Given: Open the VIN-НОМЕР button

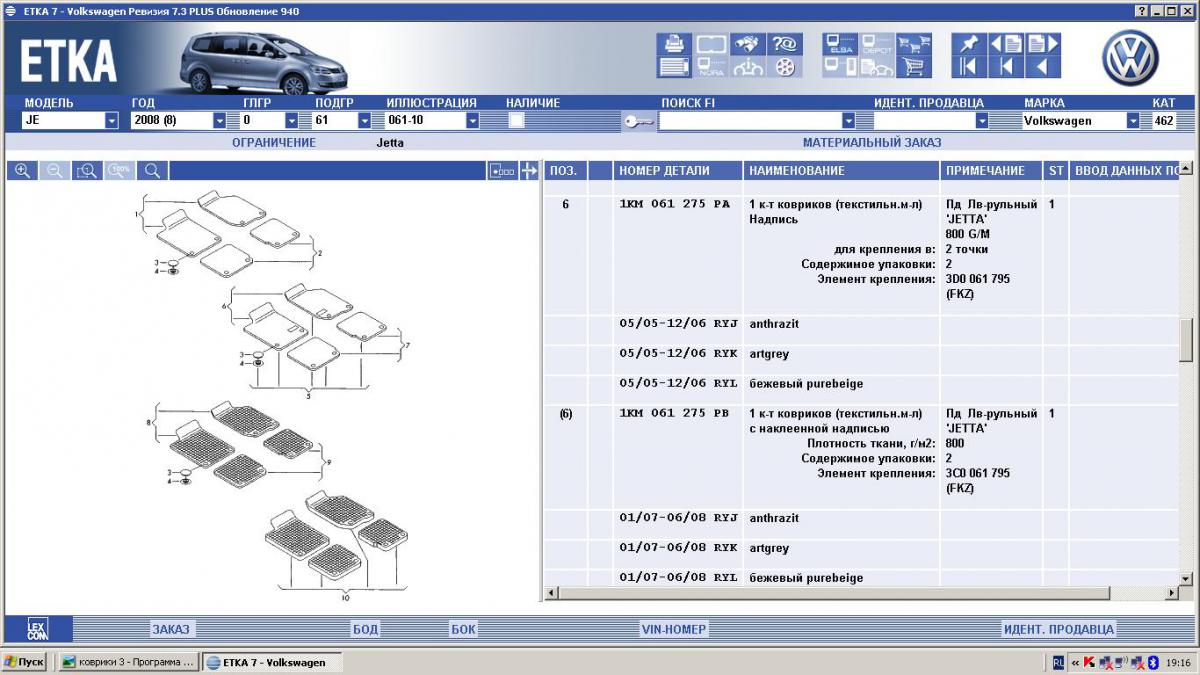Looking at the screenshot, I should coord(674,629).
